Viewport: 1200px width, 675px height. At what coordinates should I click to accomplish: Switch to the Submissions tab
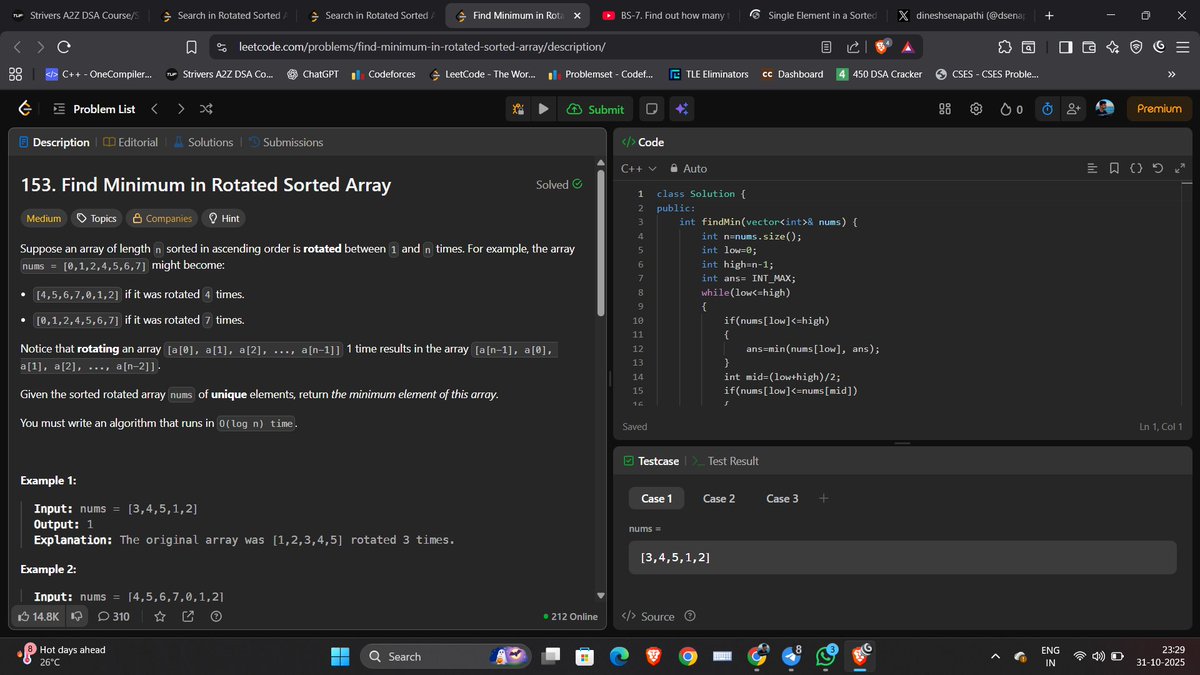pyautogui.click(x=285, y=142)
